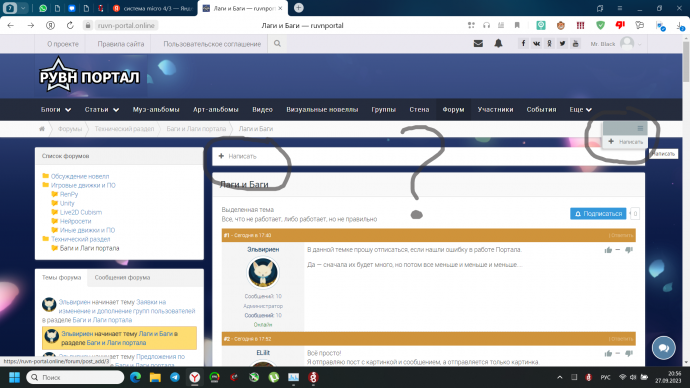This screenshot has width=690, height=388.
Task: Open the События menu item
Action: (x=541, y=110)
